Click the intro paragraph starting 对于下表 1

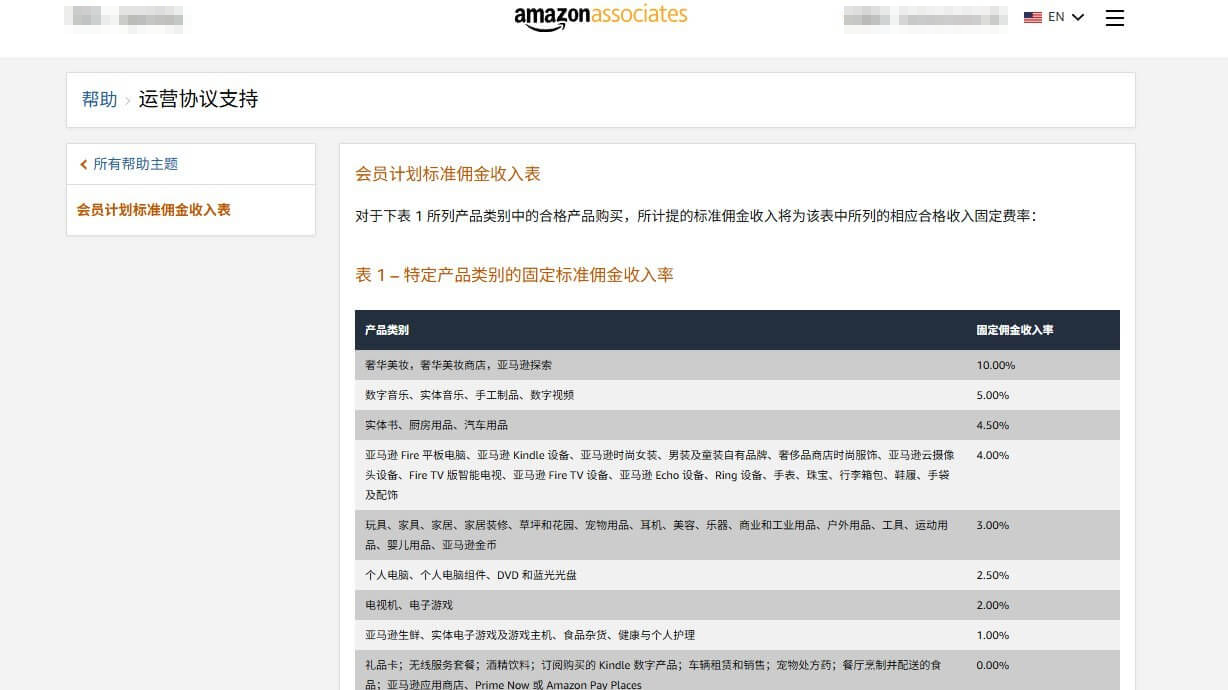click(696, 215)
